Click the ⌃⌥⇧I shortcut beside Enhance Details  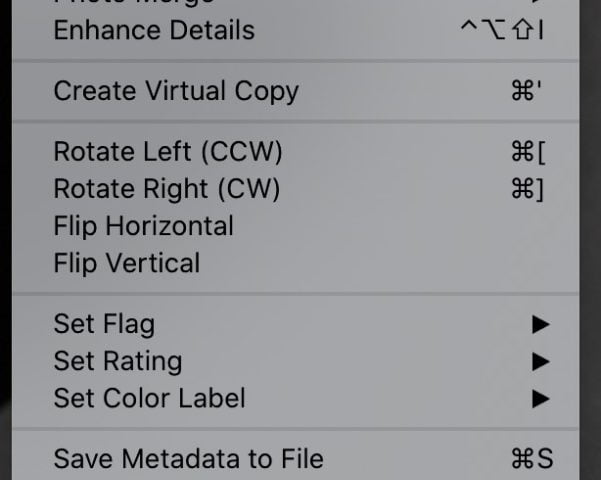point(502,30)
